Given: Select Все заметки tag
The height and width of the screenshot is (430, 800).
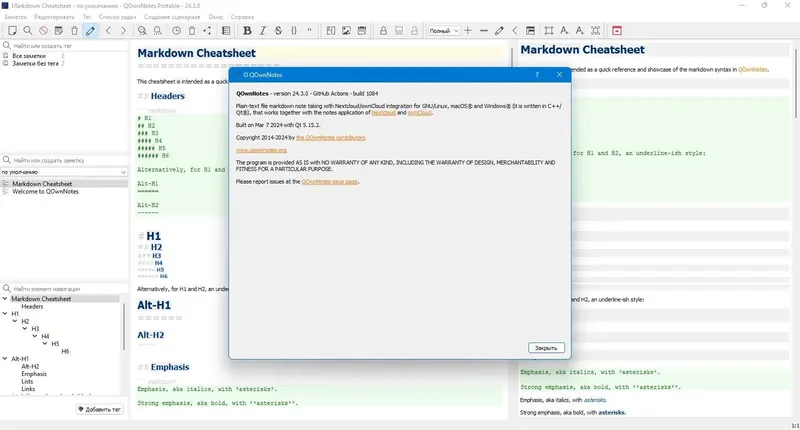Looking at the screenshot, I should [29, 56].
